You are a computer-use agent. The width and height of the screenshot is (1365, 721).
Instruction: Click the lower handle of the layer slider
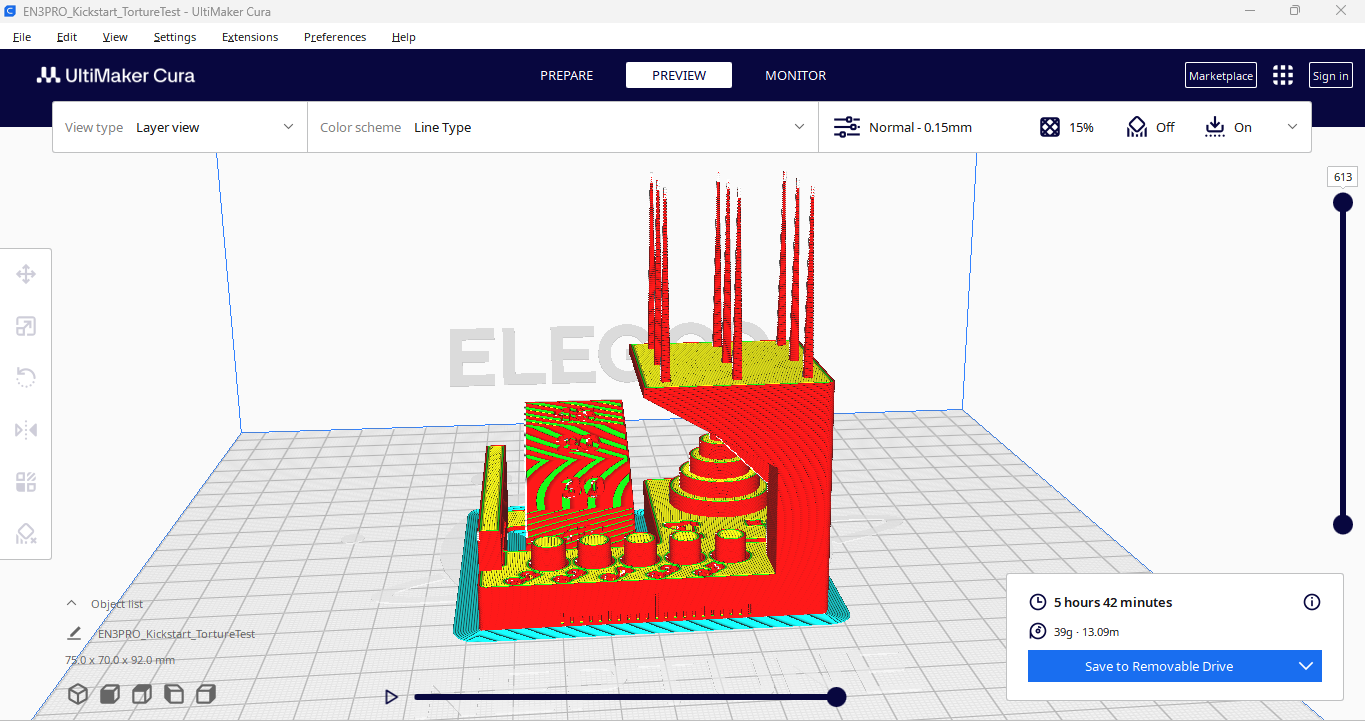pyautogui.click(x=1343, y=525)
